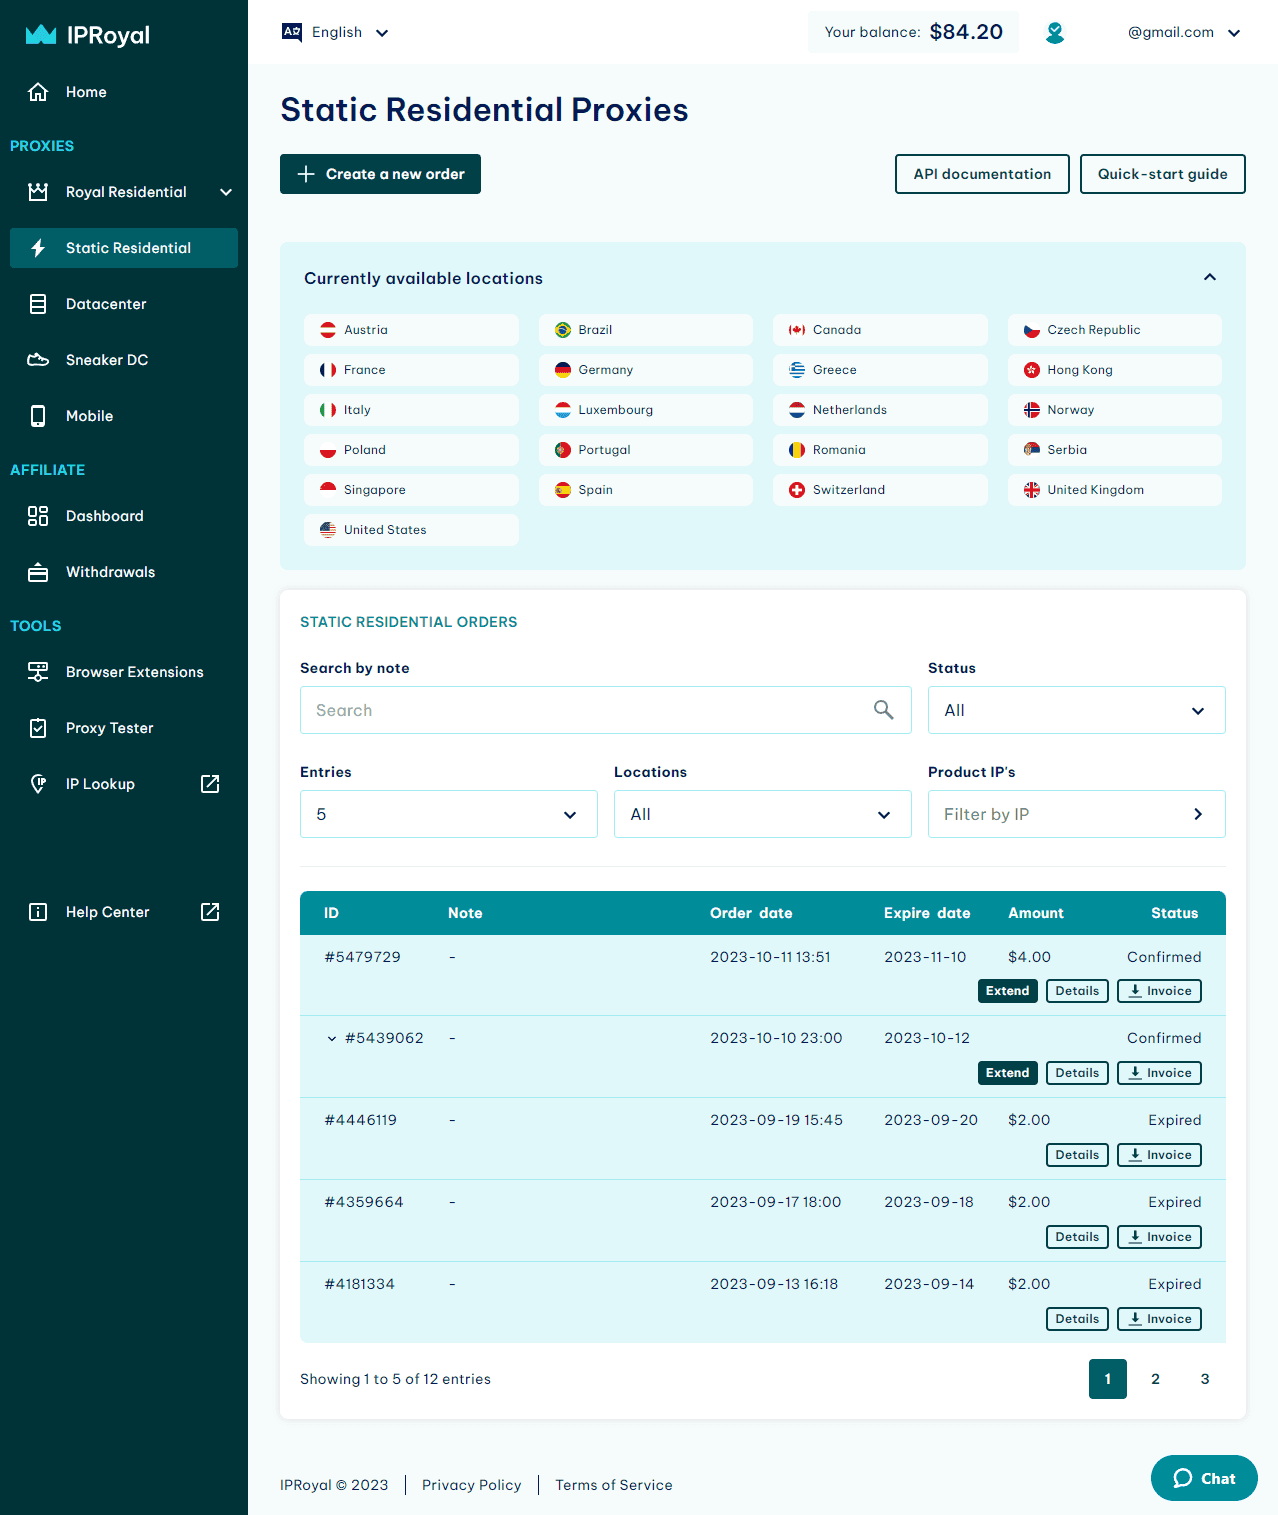Click the Static Residential lightning icon

(x=38, y=248)
